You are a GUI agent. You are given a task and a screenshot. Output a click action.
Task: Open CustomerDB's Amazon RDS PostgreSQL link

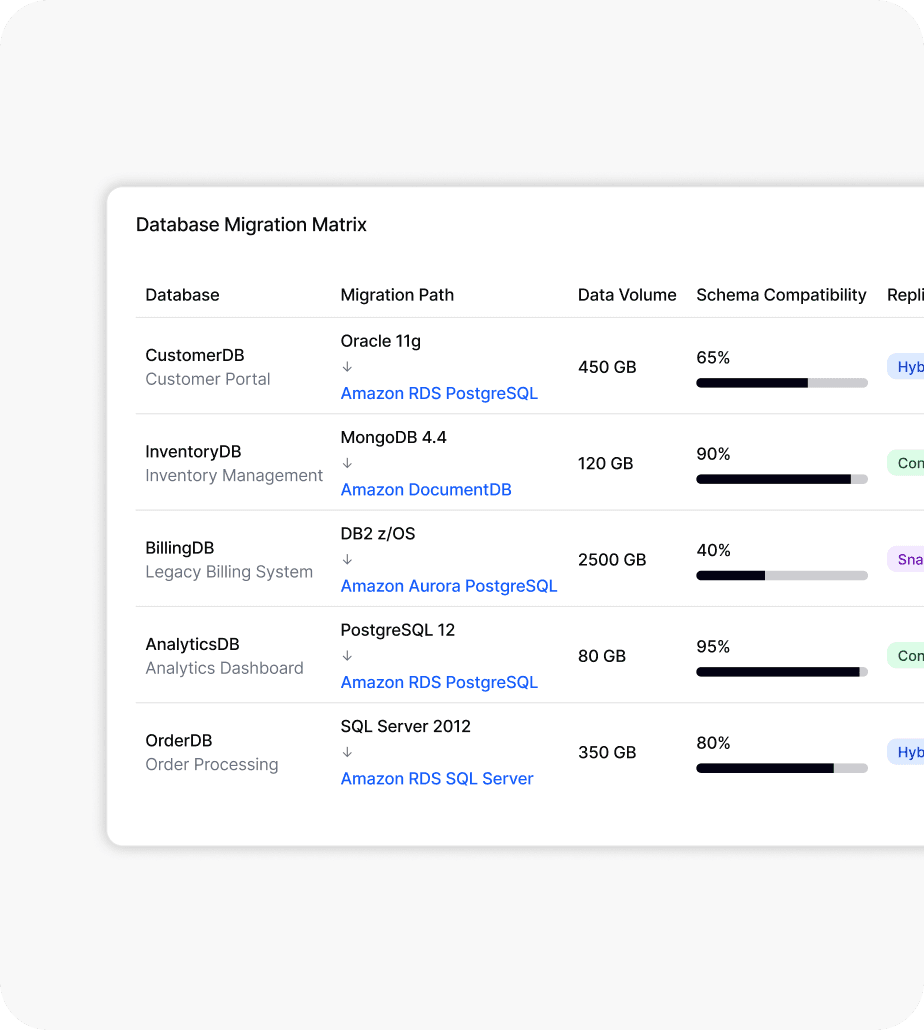pos(439,393)
